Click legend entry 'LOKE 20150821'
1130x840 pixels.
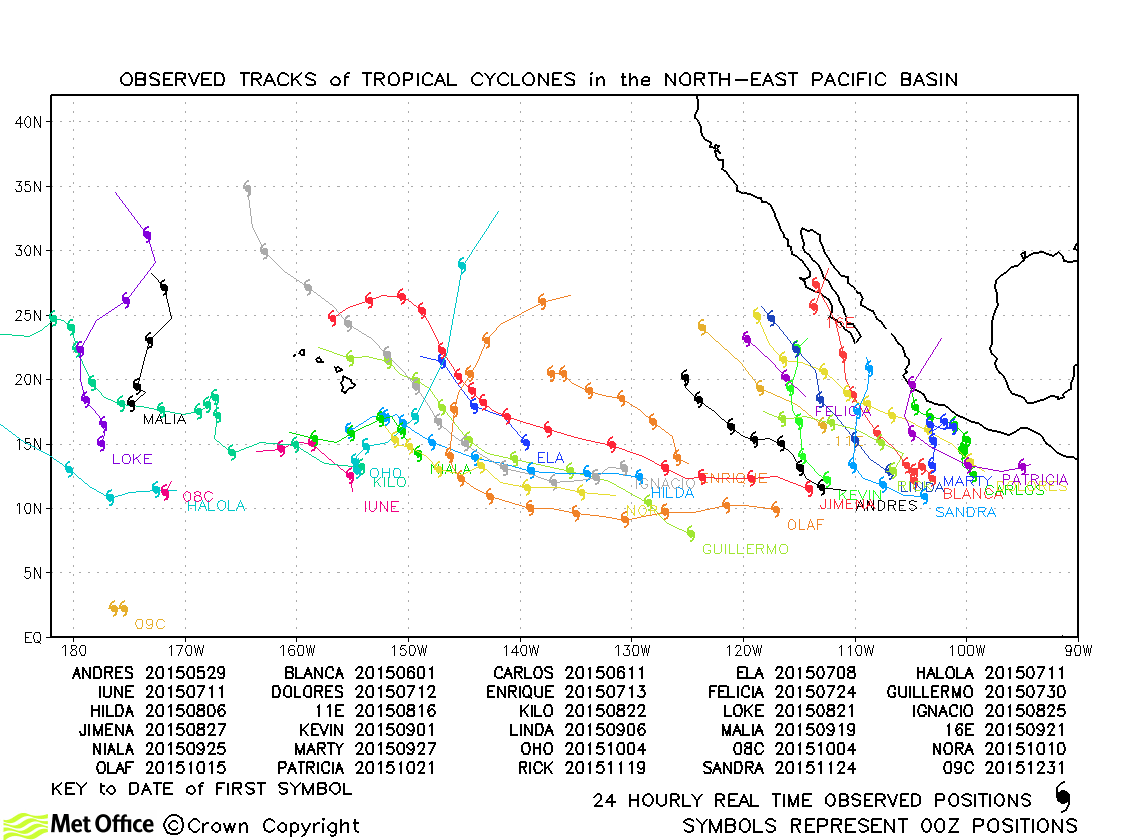(x=789, y=711)
